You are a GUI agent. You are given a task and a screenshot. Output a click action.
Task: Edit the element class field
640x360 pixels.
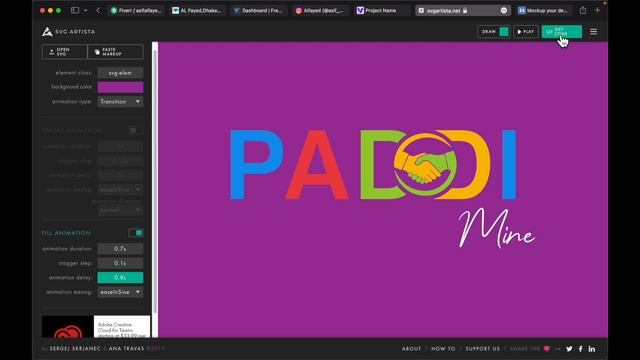[120, 73]
